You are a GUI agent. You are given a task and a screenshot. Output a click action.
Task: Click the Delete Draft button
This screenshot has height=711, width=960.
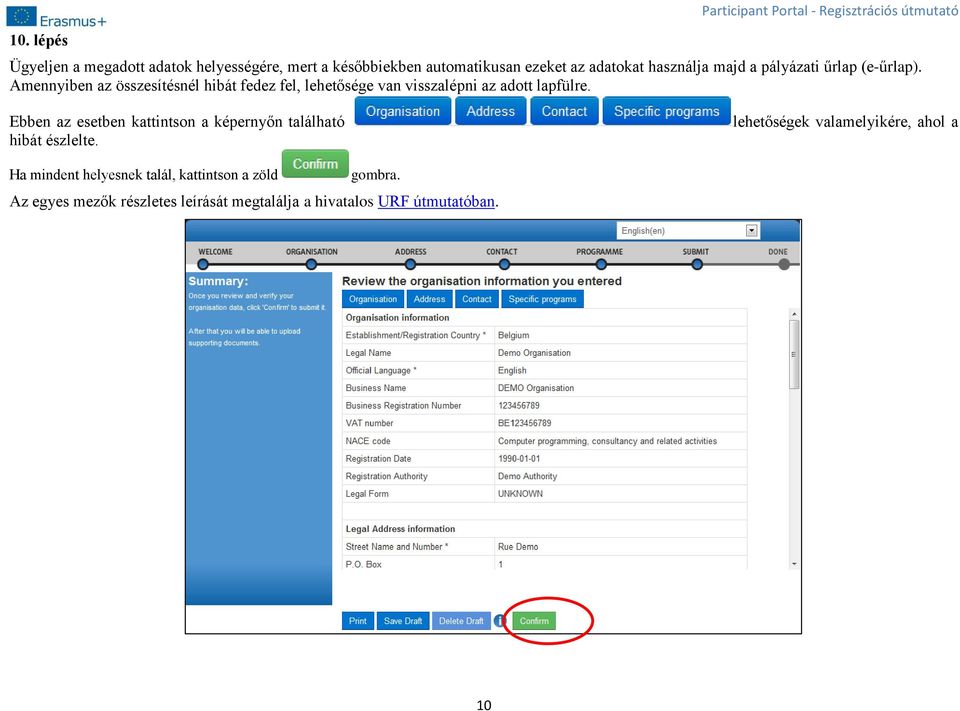[461, 620]
